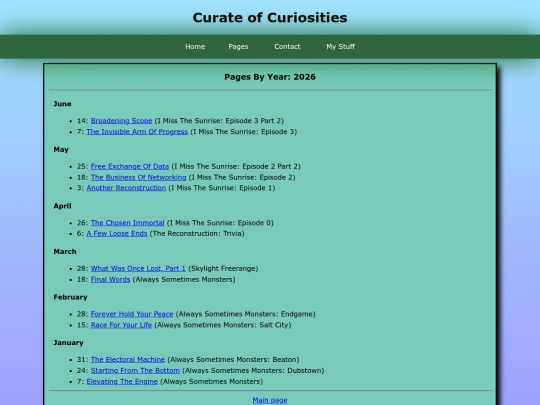Click the text (I Miss The Sunrise: Episode 2 Part 2)

(236, 166)
